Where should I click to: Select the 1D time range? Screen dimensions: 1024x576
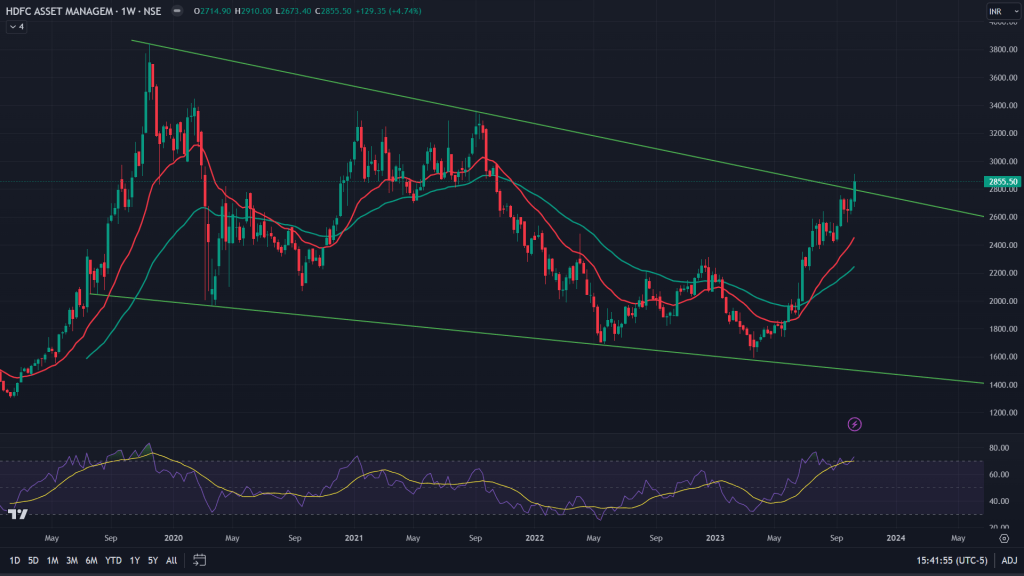[14, 561]
